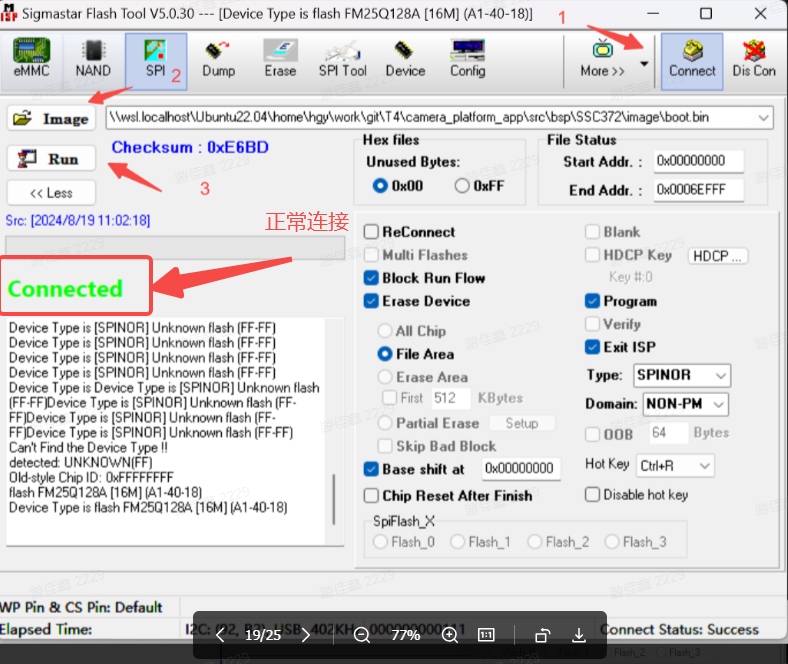
Task: Select the All Chip erase option
Action: click(385, 331)
